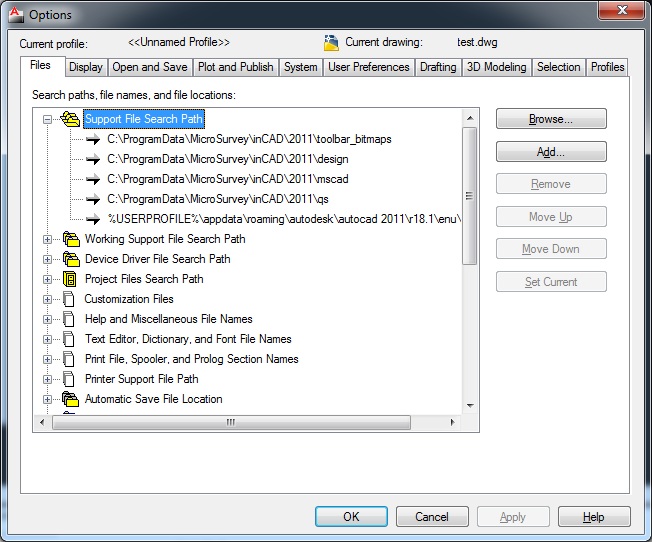
Task: Select the C:\...\inCAD\2011\design path entry
Action: [x=227, y=159]
